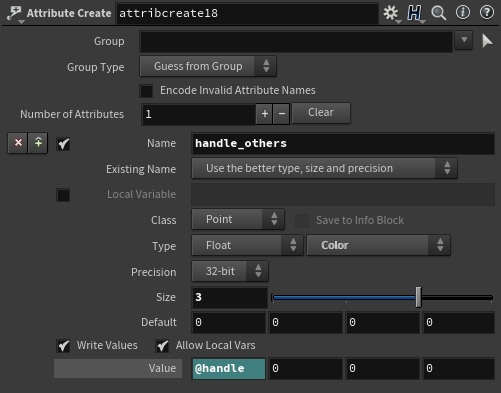Click the first Default value field
The height and width of the screenshot is (393, 501).
point(229,323)
